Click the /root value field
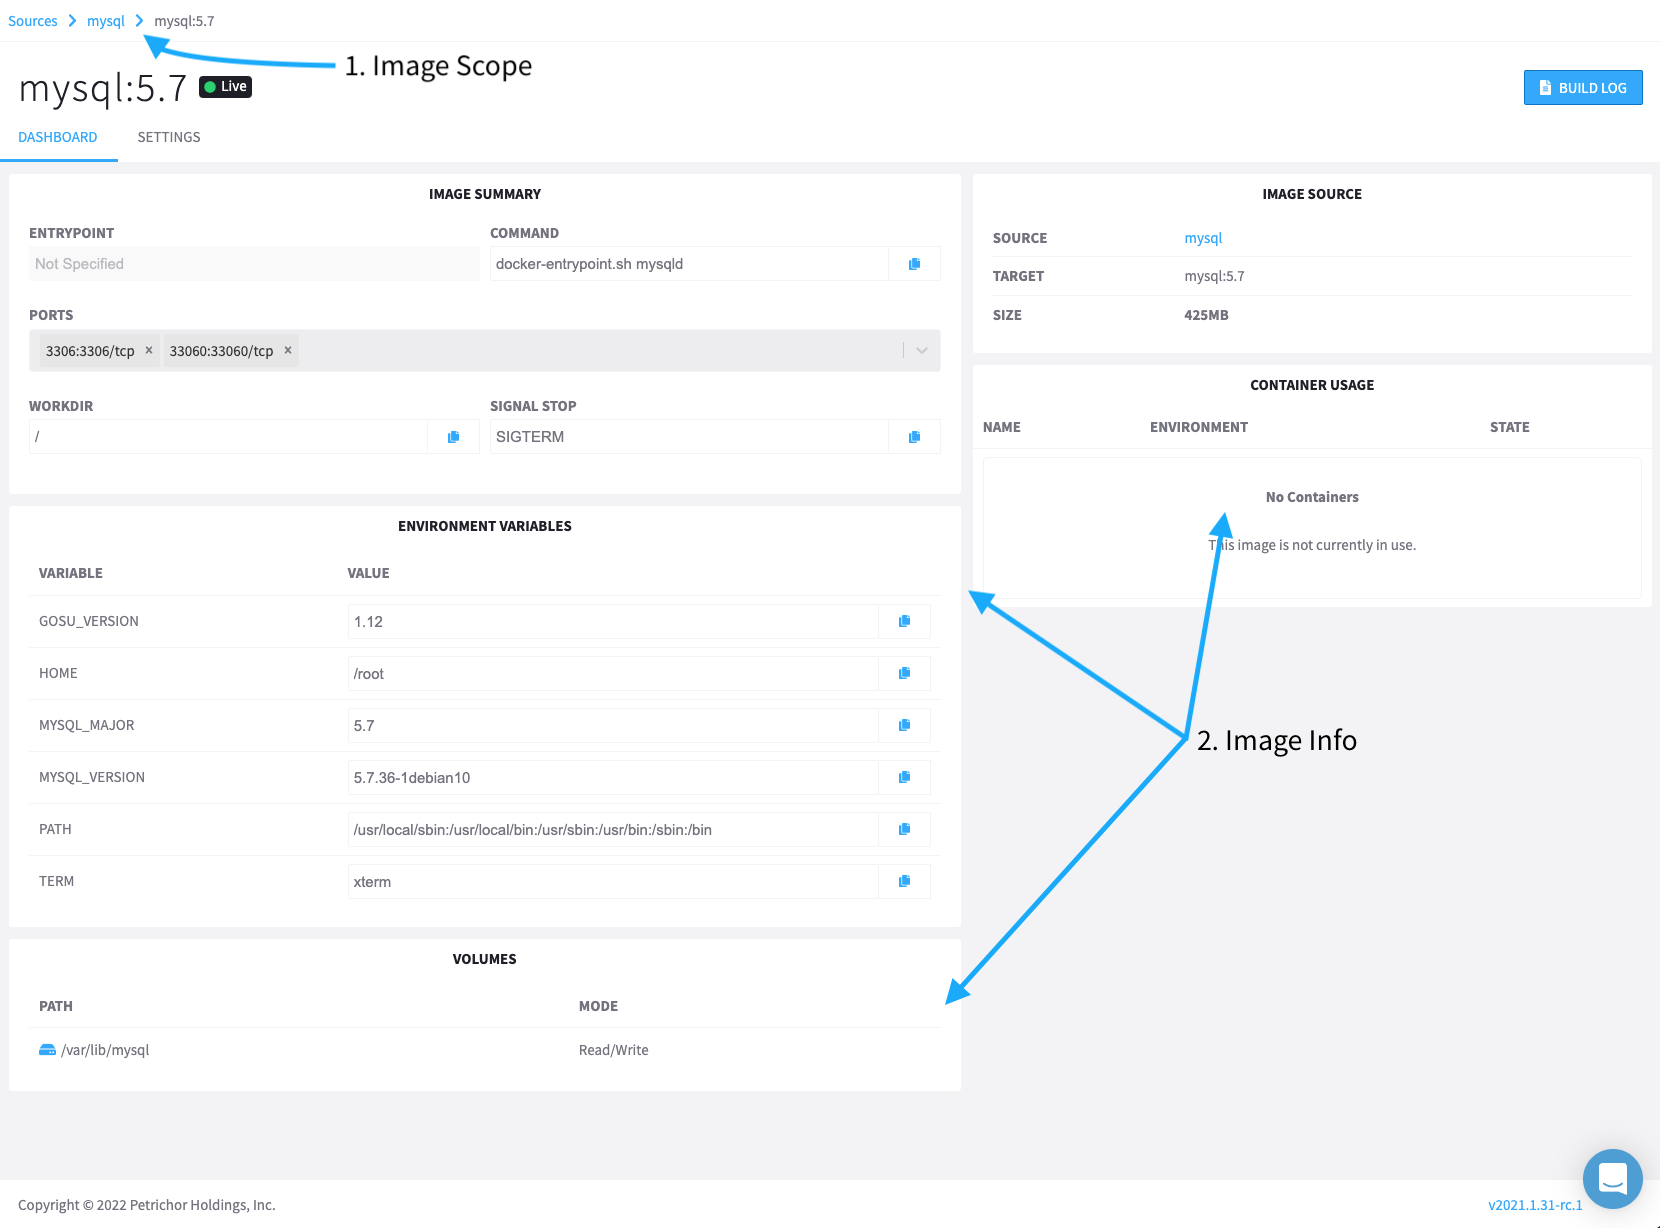The width and height of the screenshot is (1660, 1228). (613, 673)
